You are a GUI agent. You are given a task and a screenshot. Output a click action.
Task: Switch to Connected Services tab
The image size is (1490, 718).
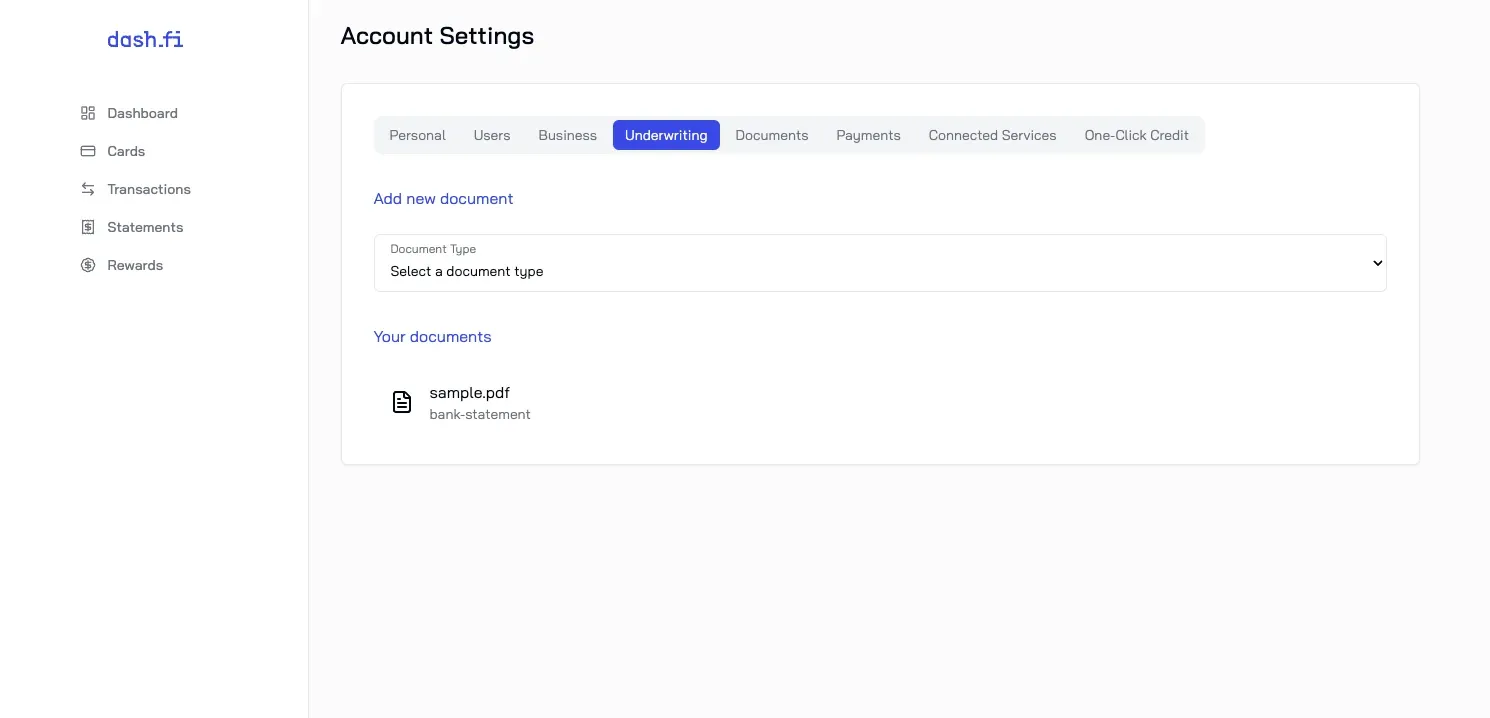[992, 135]
